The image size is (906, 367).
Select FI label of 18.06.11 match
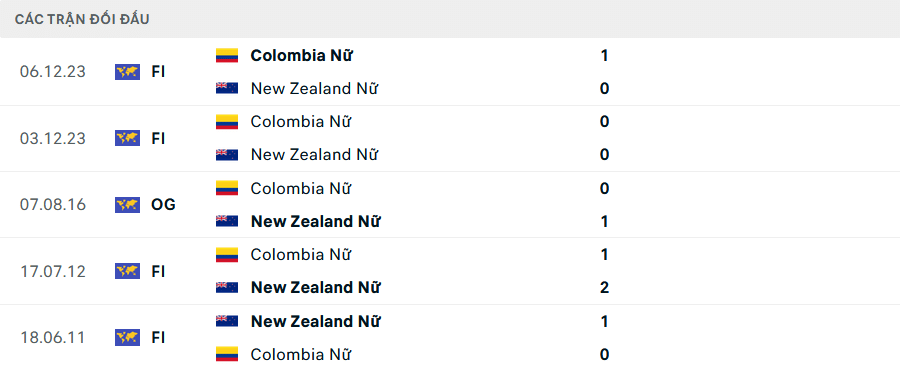point(158,338)
